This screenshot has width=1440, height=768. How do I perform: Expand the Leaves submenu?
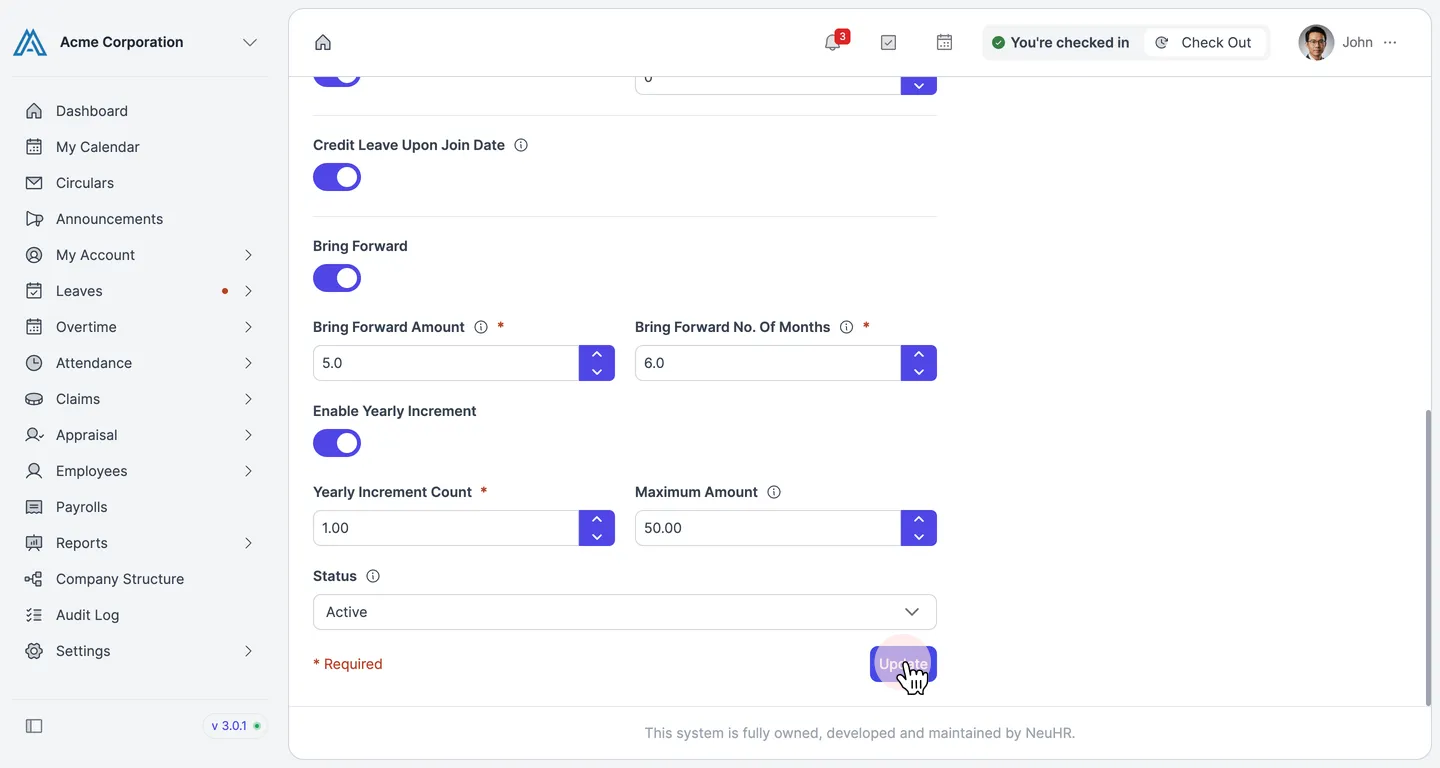pos(140,291)
